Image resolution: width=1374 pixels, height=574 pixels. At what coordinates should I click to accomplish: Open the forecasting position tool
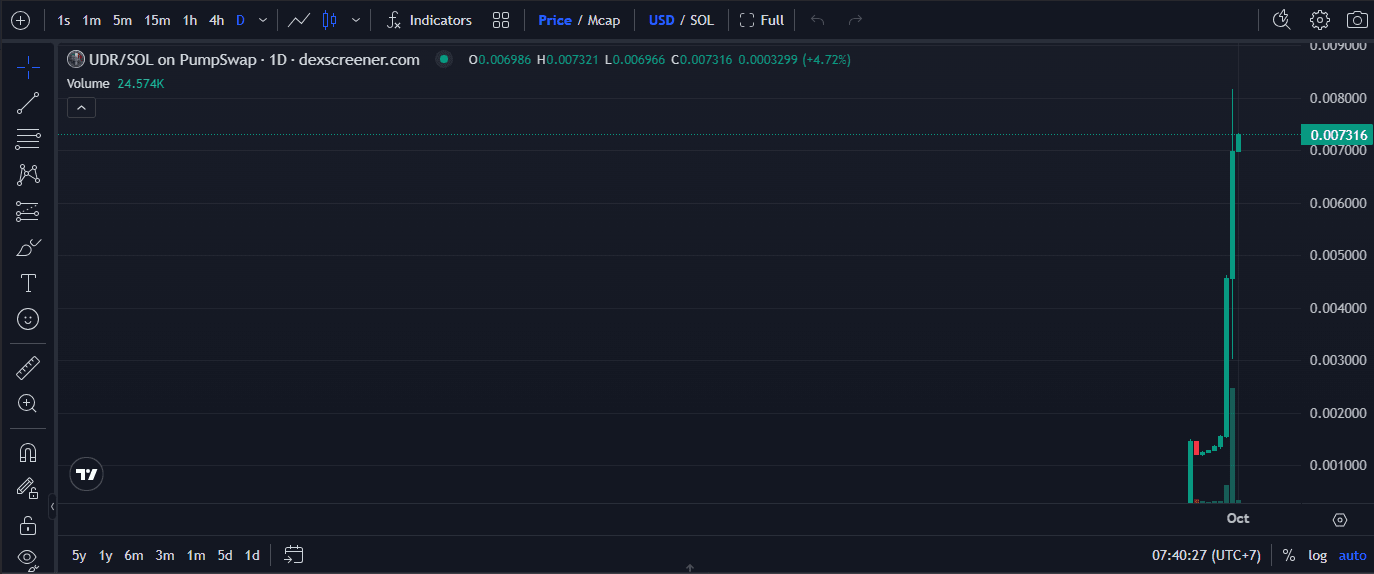click(28, 211)
